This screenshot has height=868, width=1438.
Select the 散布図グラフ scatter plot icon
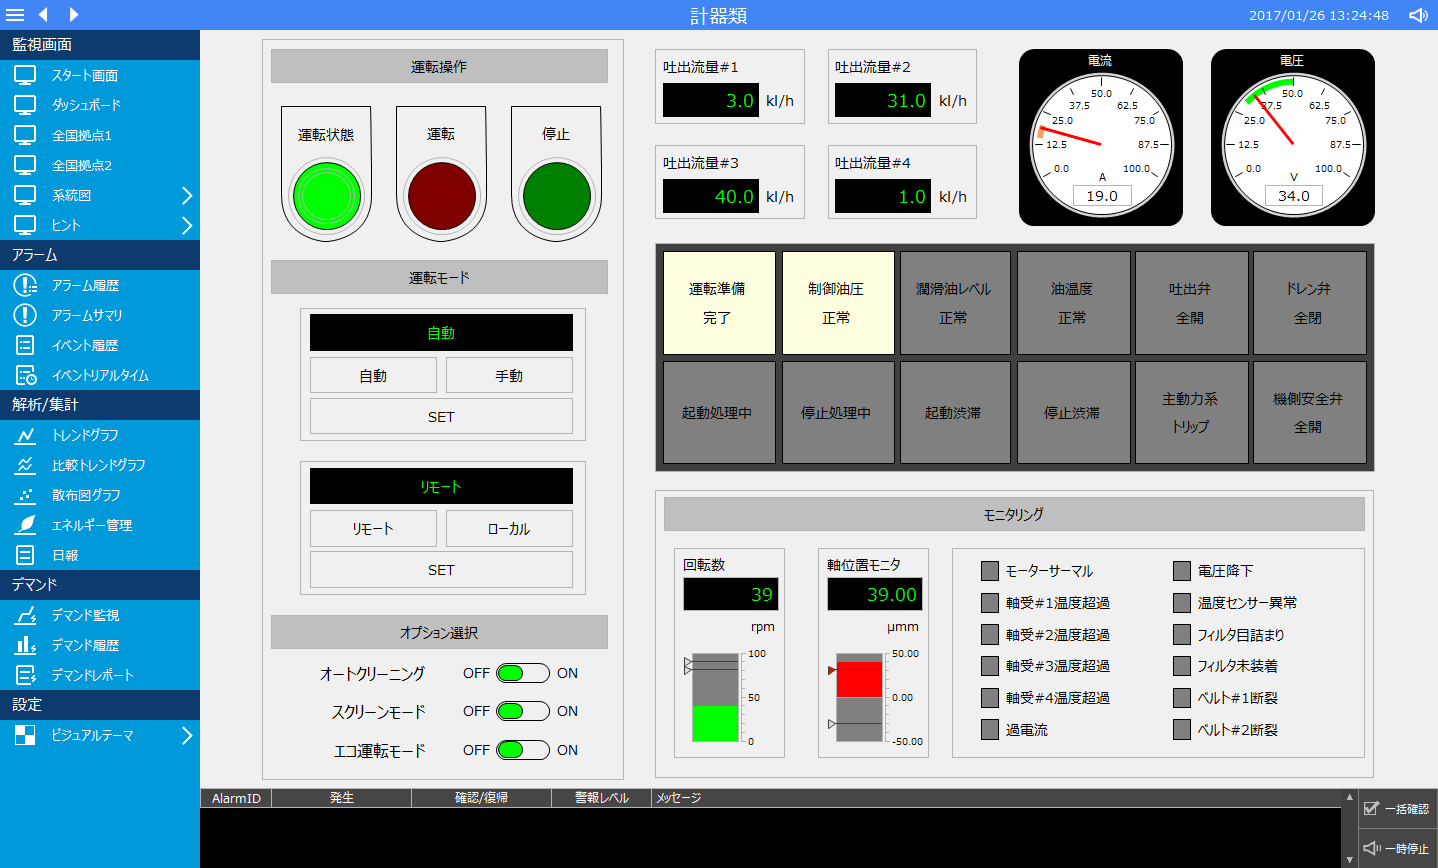tap(25, 495)
